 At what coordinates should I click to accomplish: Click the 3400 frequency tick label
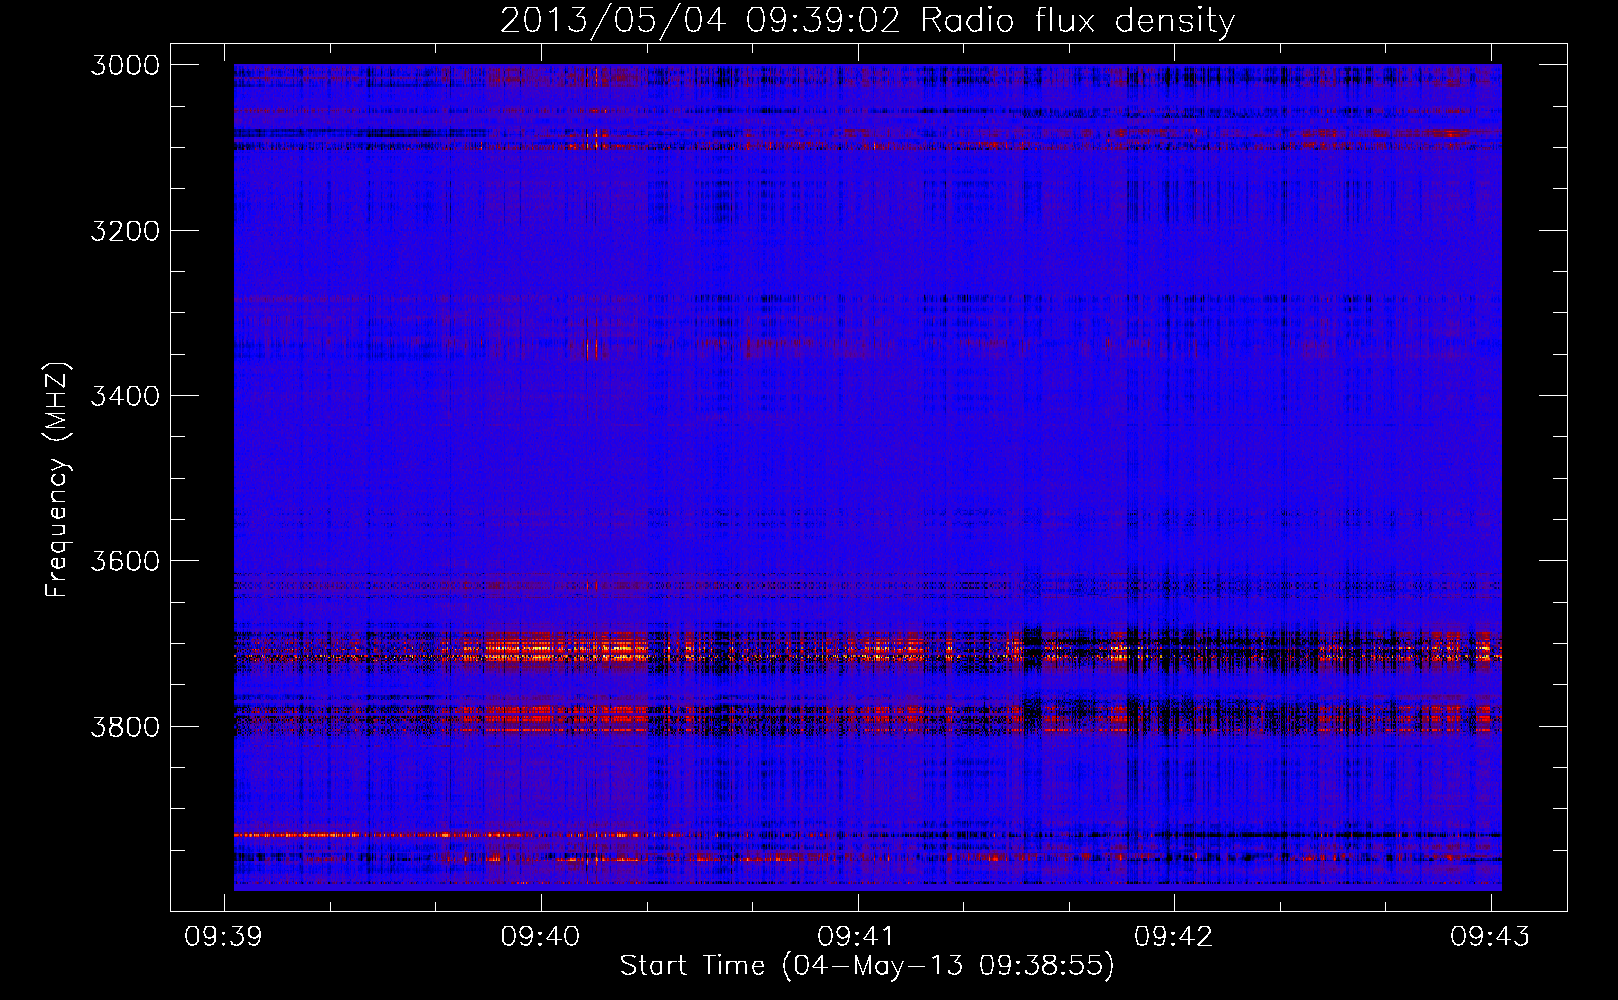(125, 396)
